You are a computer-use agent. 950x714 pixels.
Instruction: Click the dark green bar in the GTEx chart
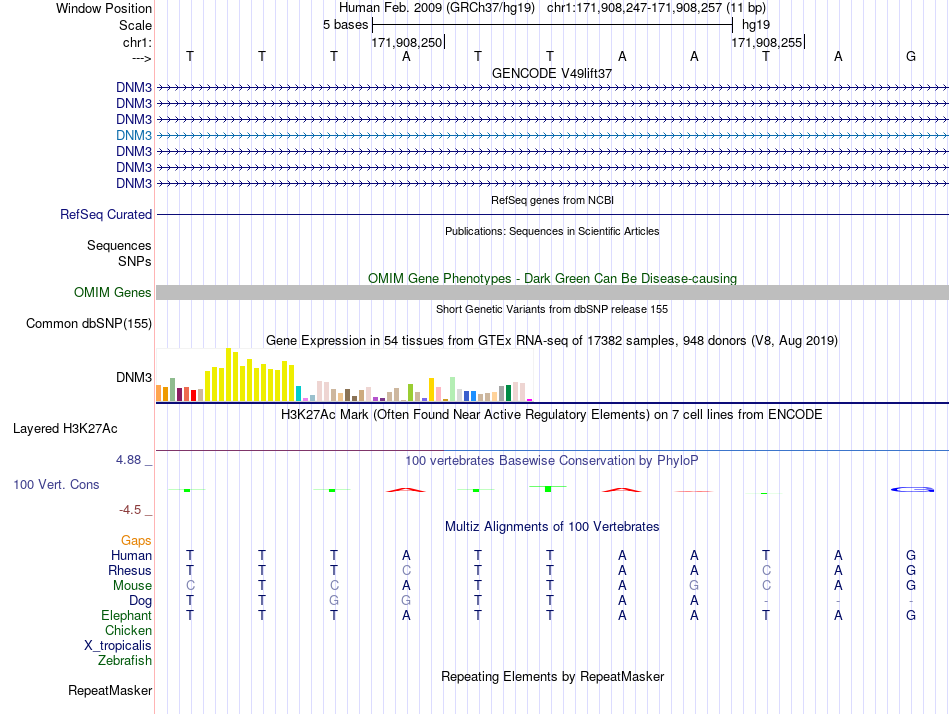pos(508,393)
